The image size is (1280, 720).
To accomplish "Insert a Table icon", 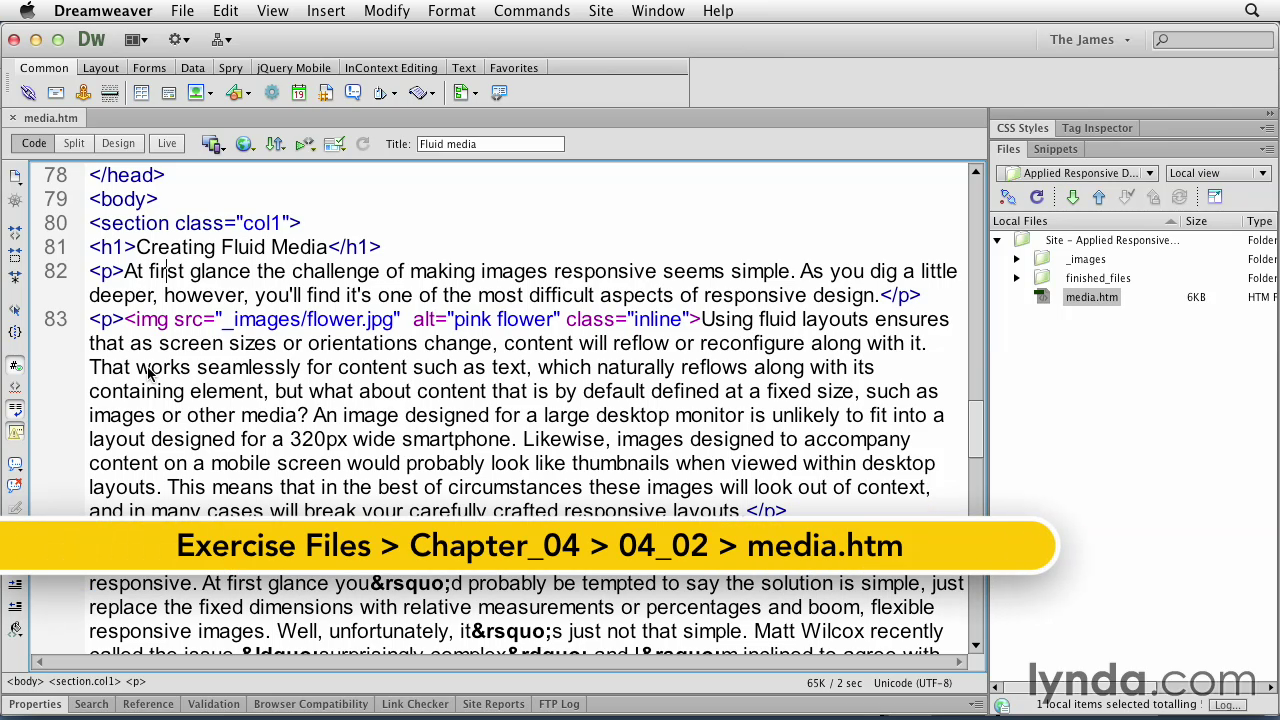I will click(x=141, y=93).
